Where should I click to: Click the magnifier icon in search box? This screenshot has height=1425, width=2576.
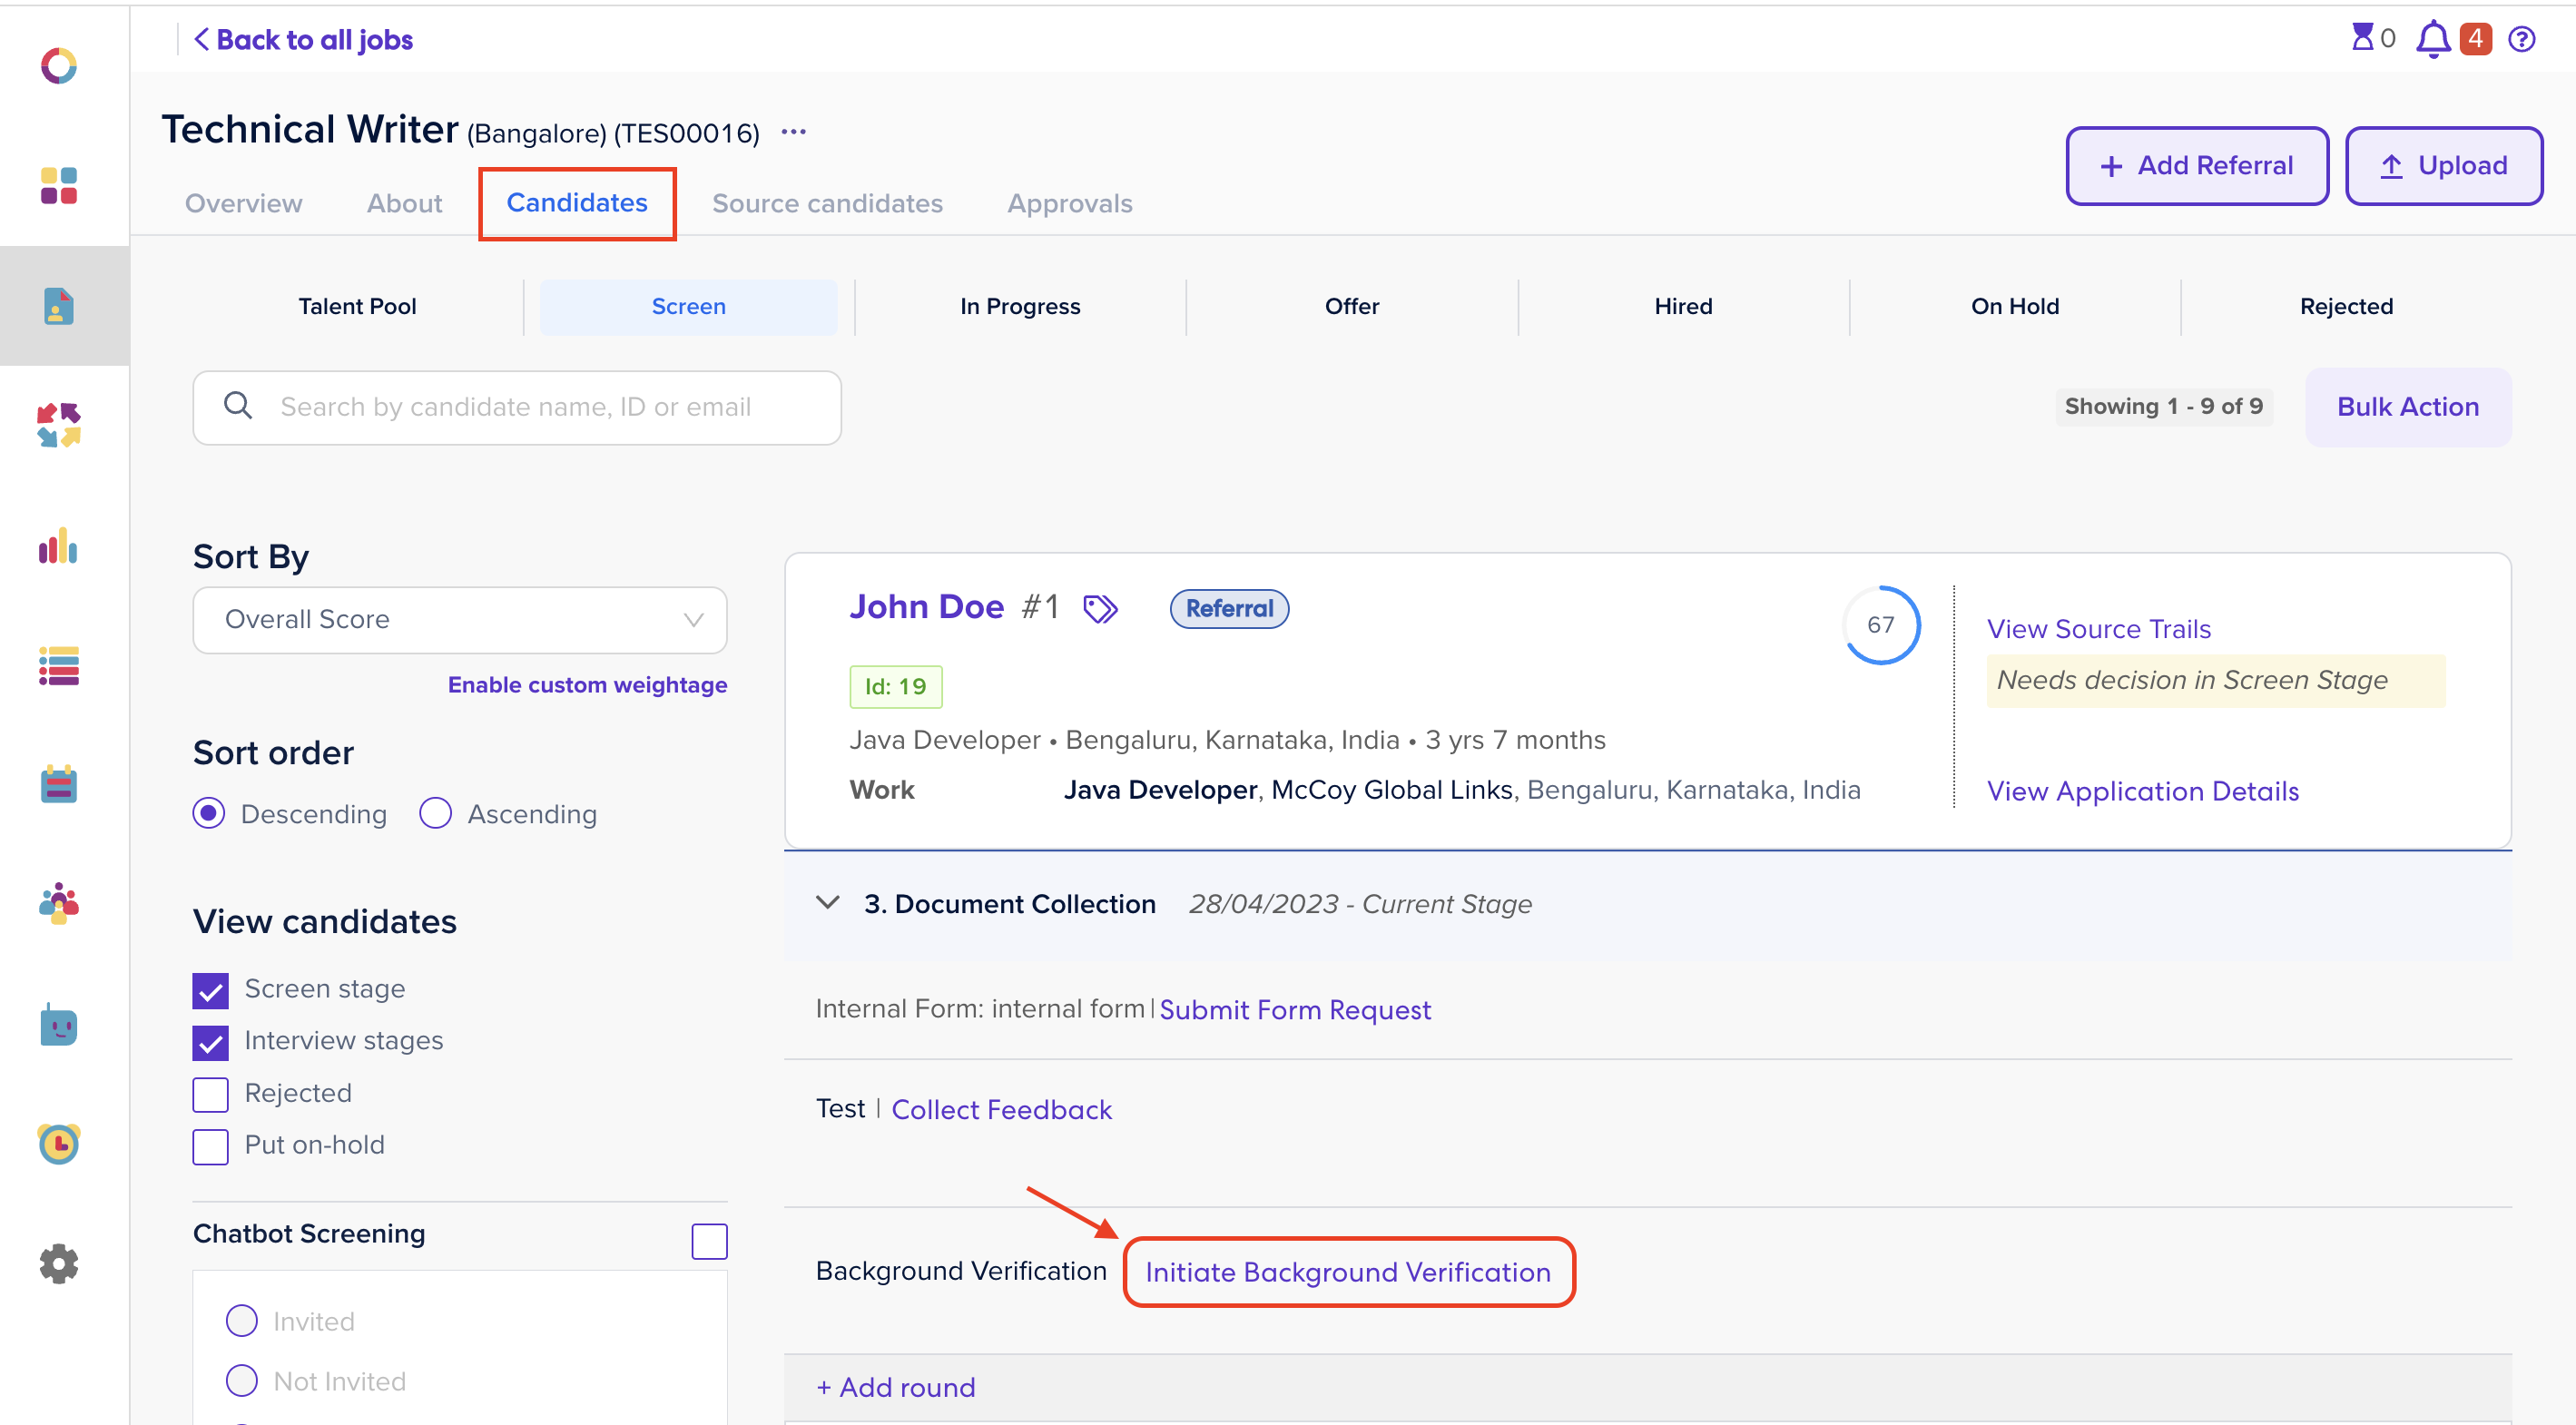[x=238, y=406]
